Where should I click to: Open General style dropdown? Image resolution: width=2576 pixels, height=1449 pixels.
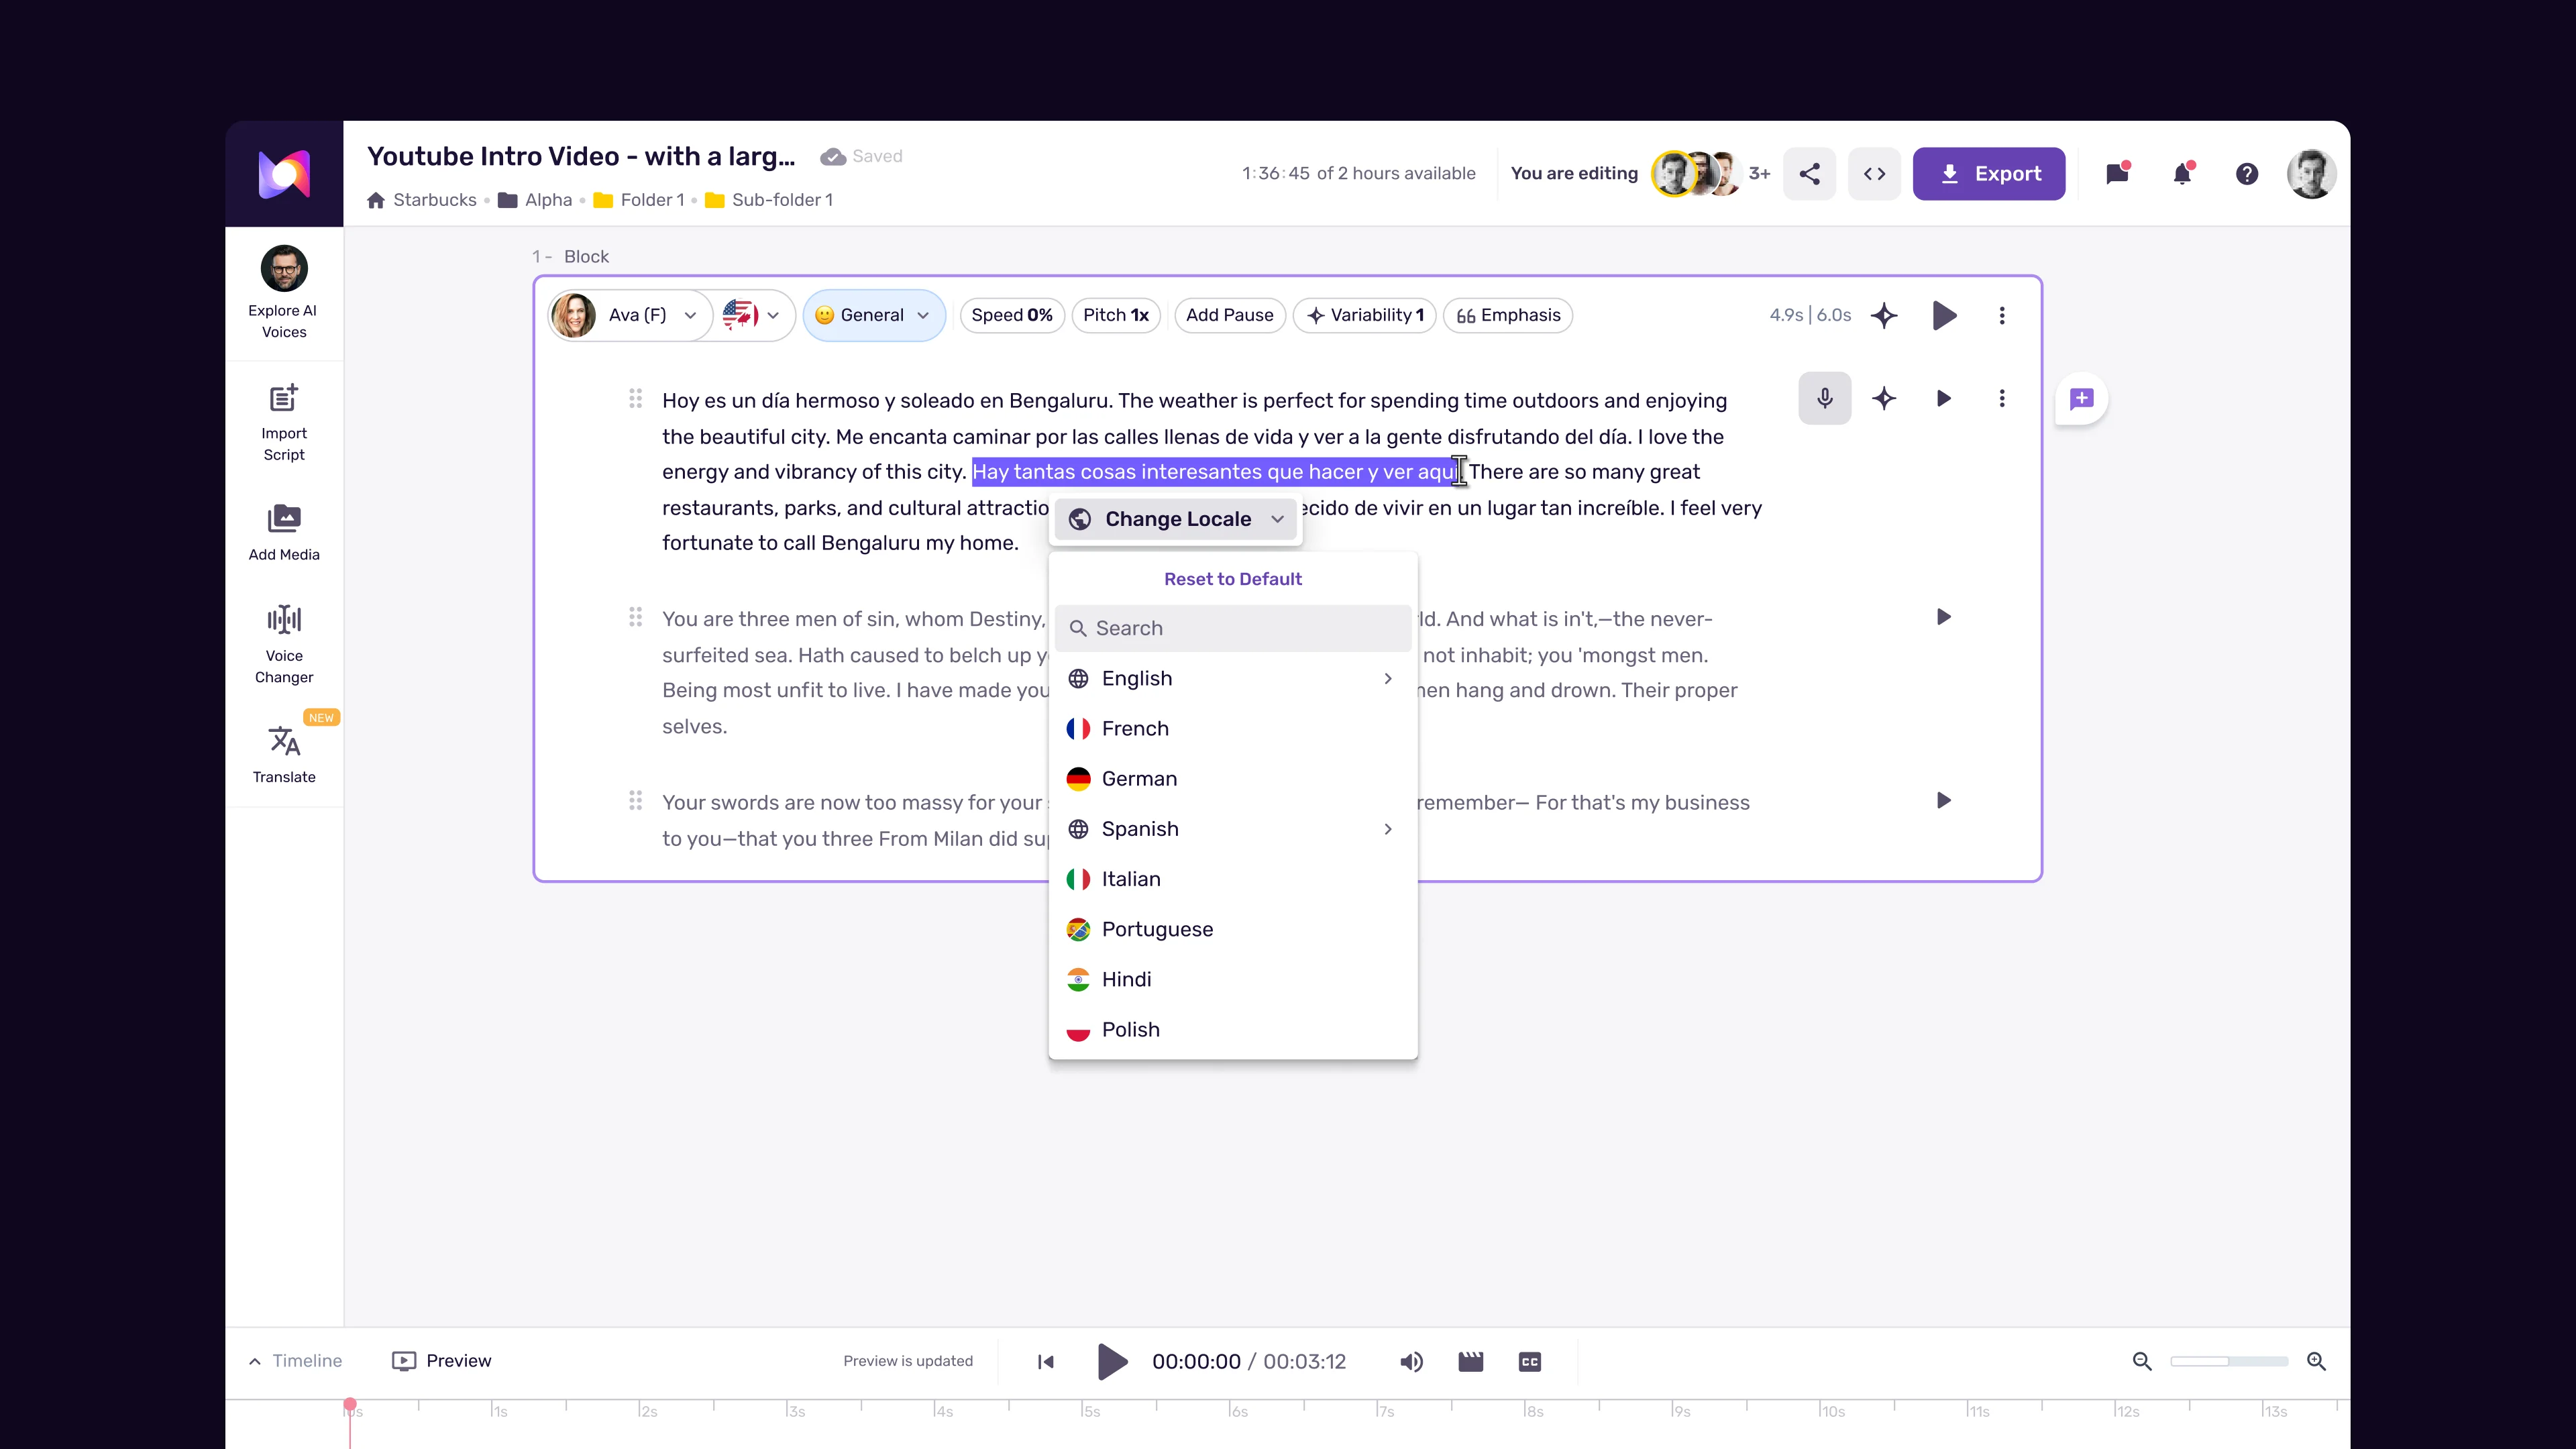click(873, 316)
